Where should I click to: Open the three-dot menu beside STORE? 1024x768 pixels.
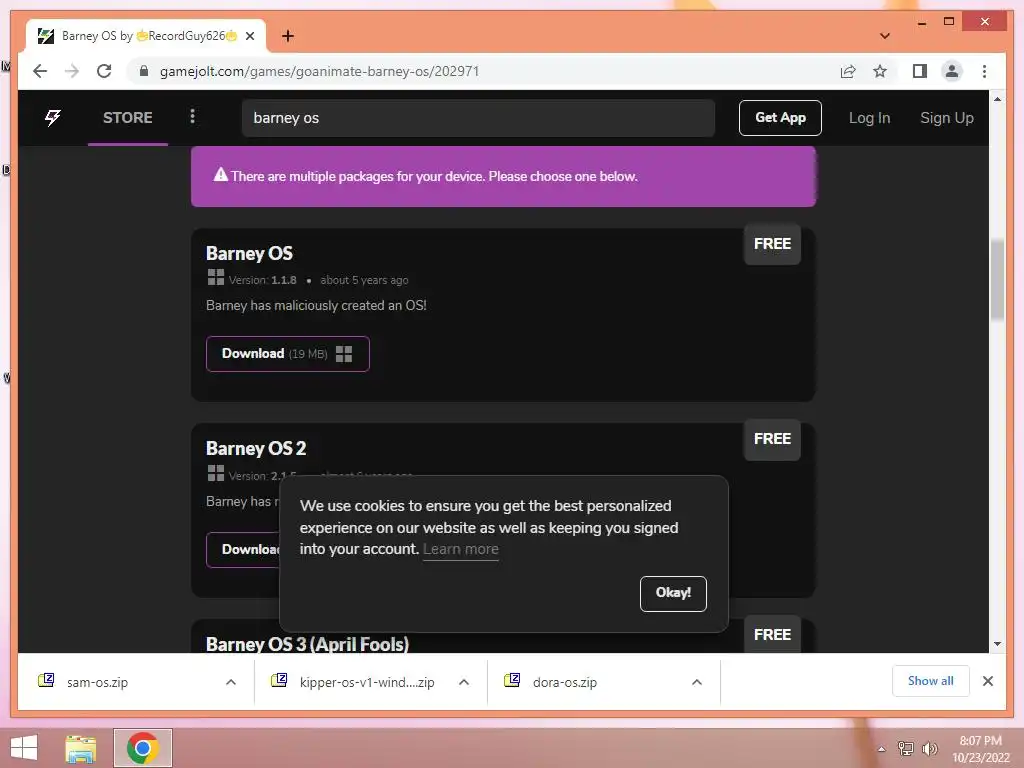(192, 116)
